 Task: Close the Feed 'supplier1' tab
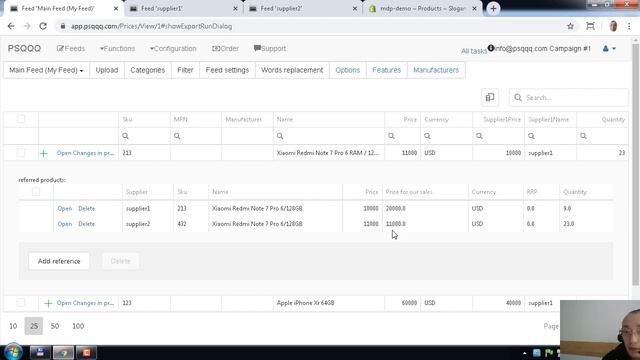tap(235, 8)
